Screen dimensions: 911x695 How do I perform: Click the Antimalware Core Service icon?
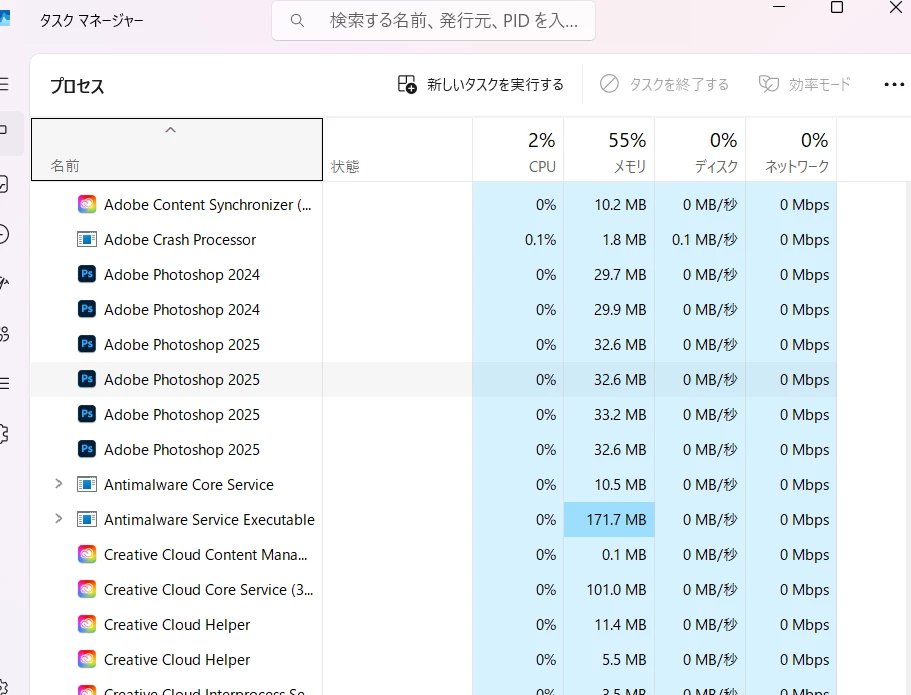87,484
